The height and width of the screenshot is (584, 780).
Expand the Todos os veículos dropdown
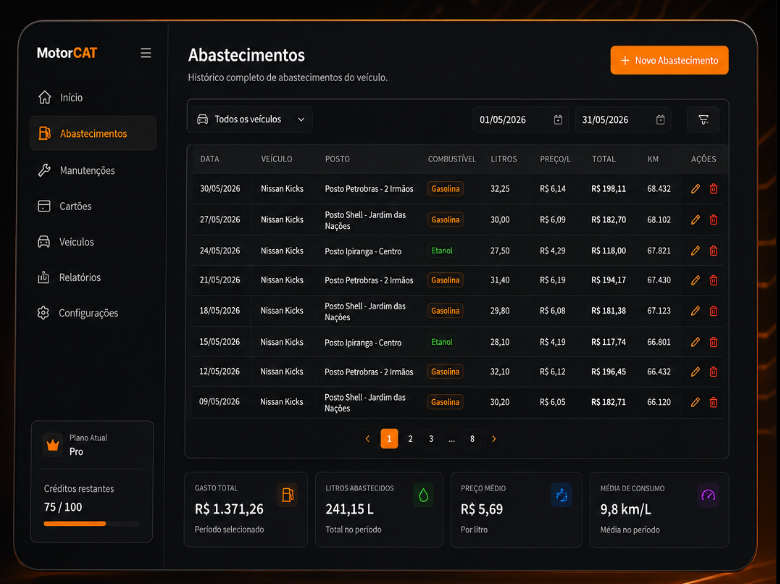pos(251,119)
